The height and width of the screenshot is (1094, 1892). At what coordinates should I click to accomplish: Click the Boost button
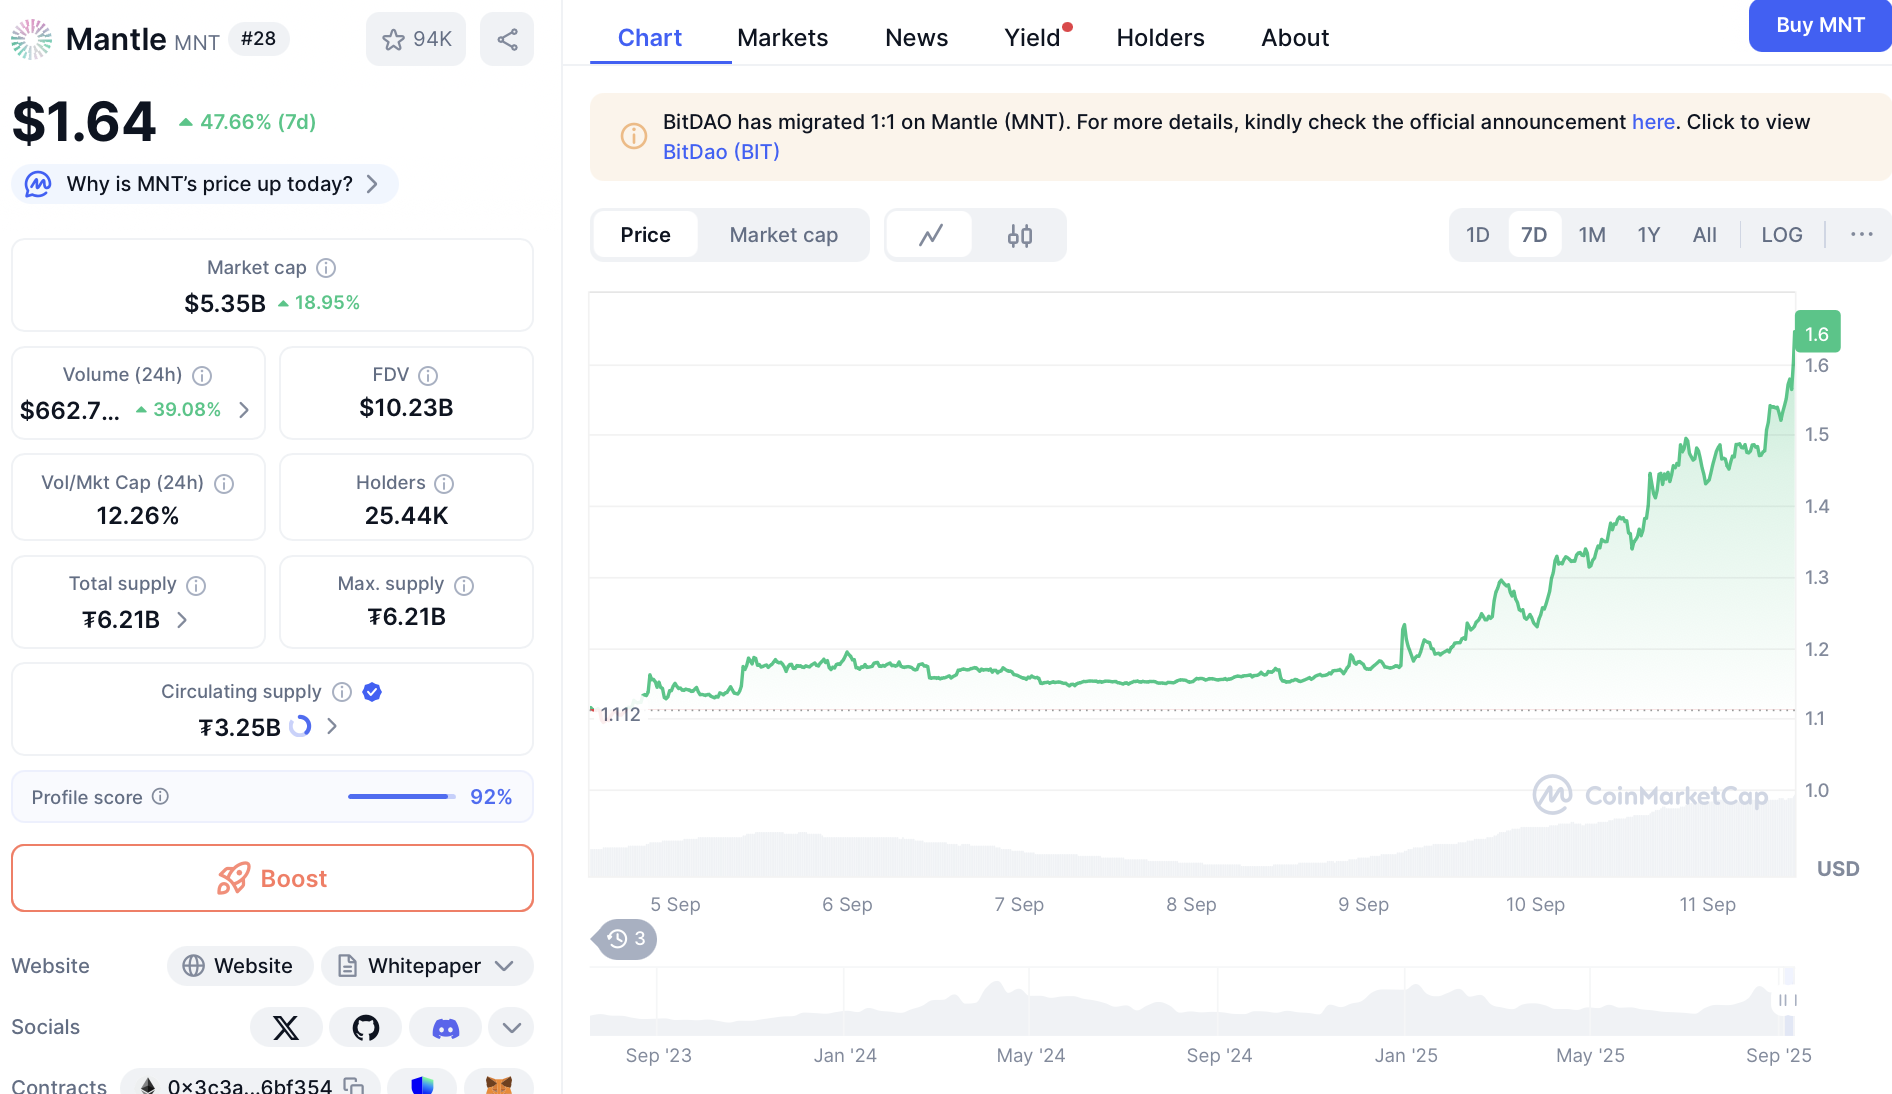click(x=272, y=878)
